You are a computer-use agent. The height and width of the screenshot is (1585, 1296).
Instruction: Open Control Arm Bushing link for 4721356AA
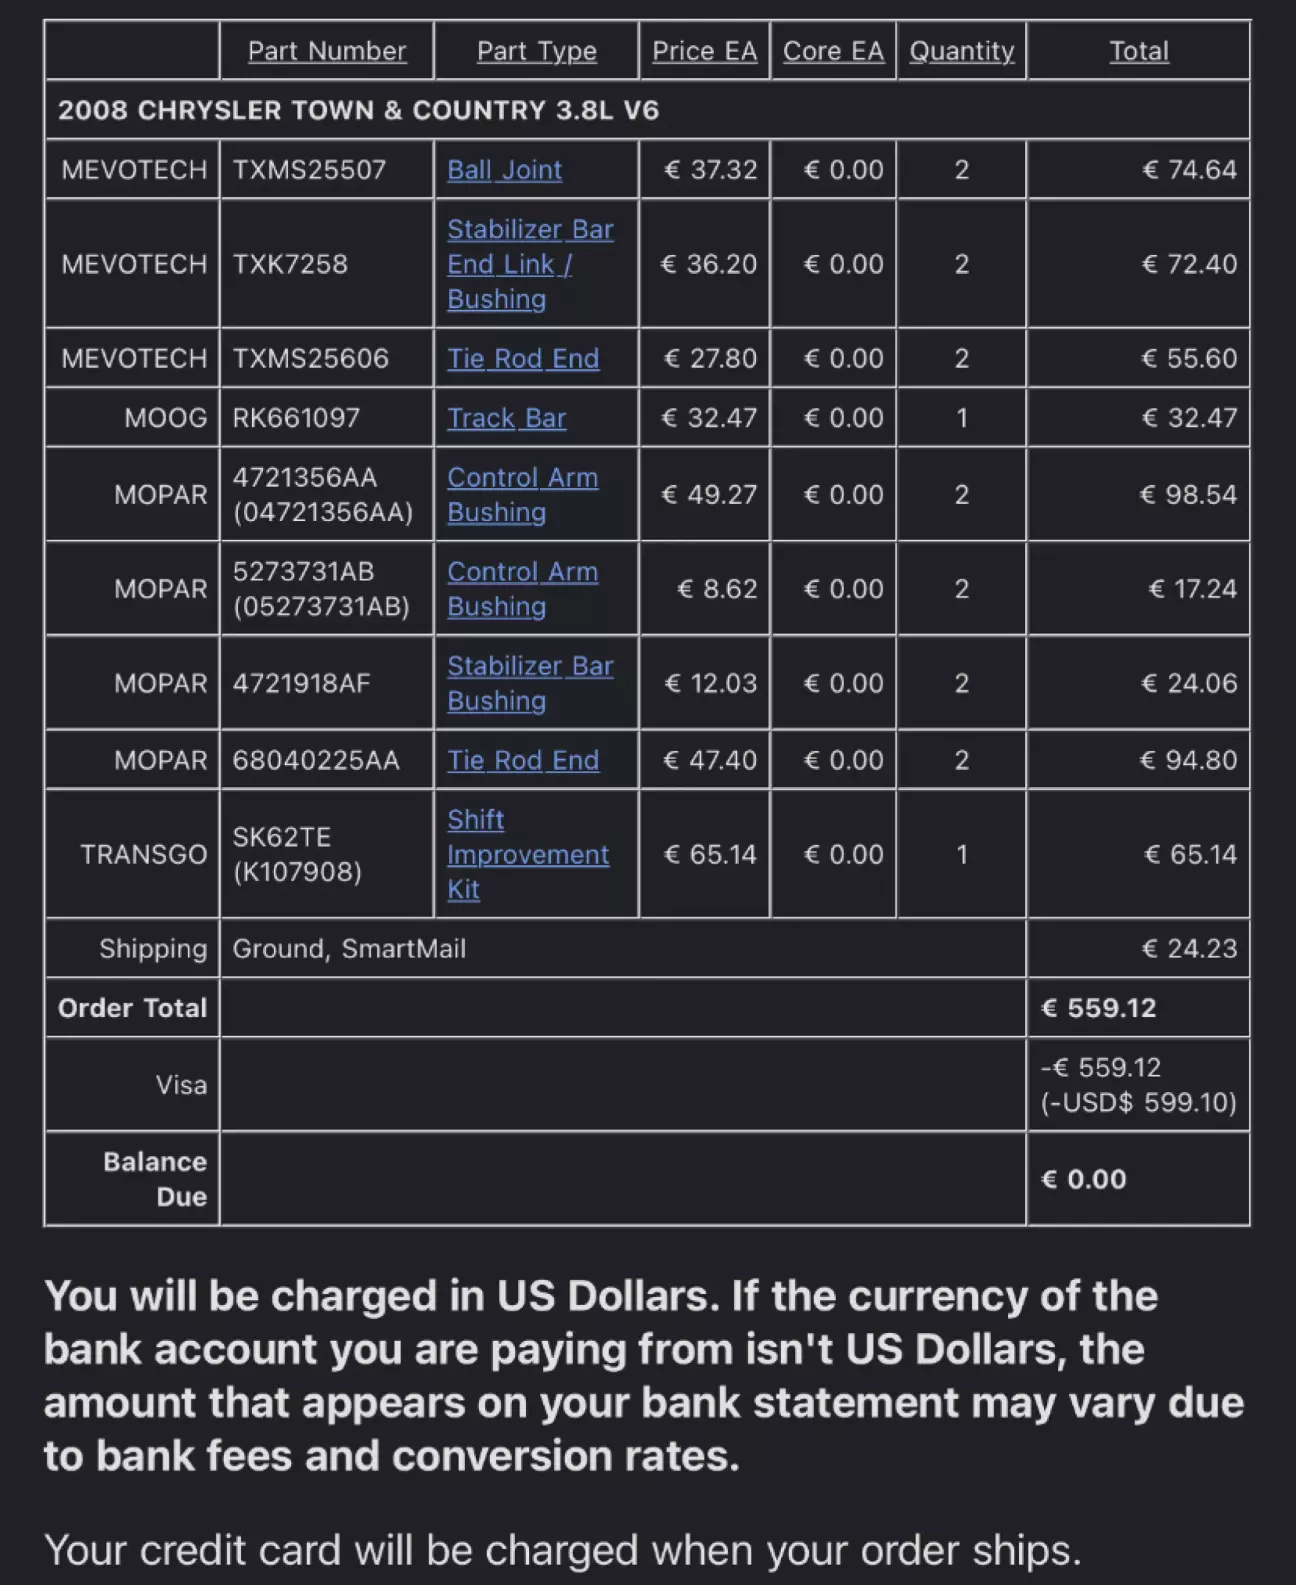click(521, 495)
